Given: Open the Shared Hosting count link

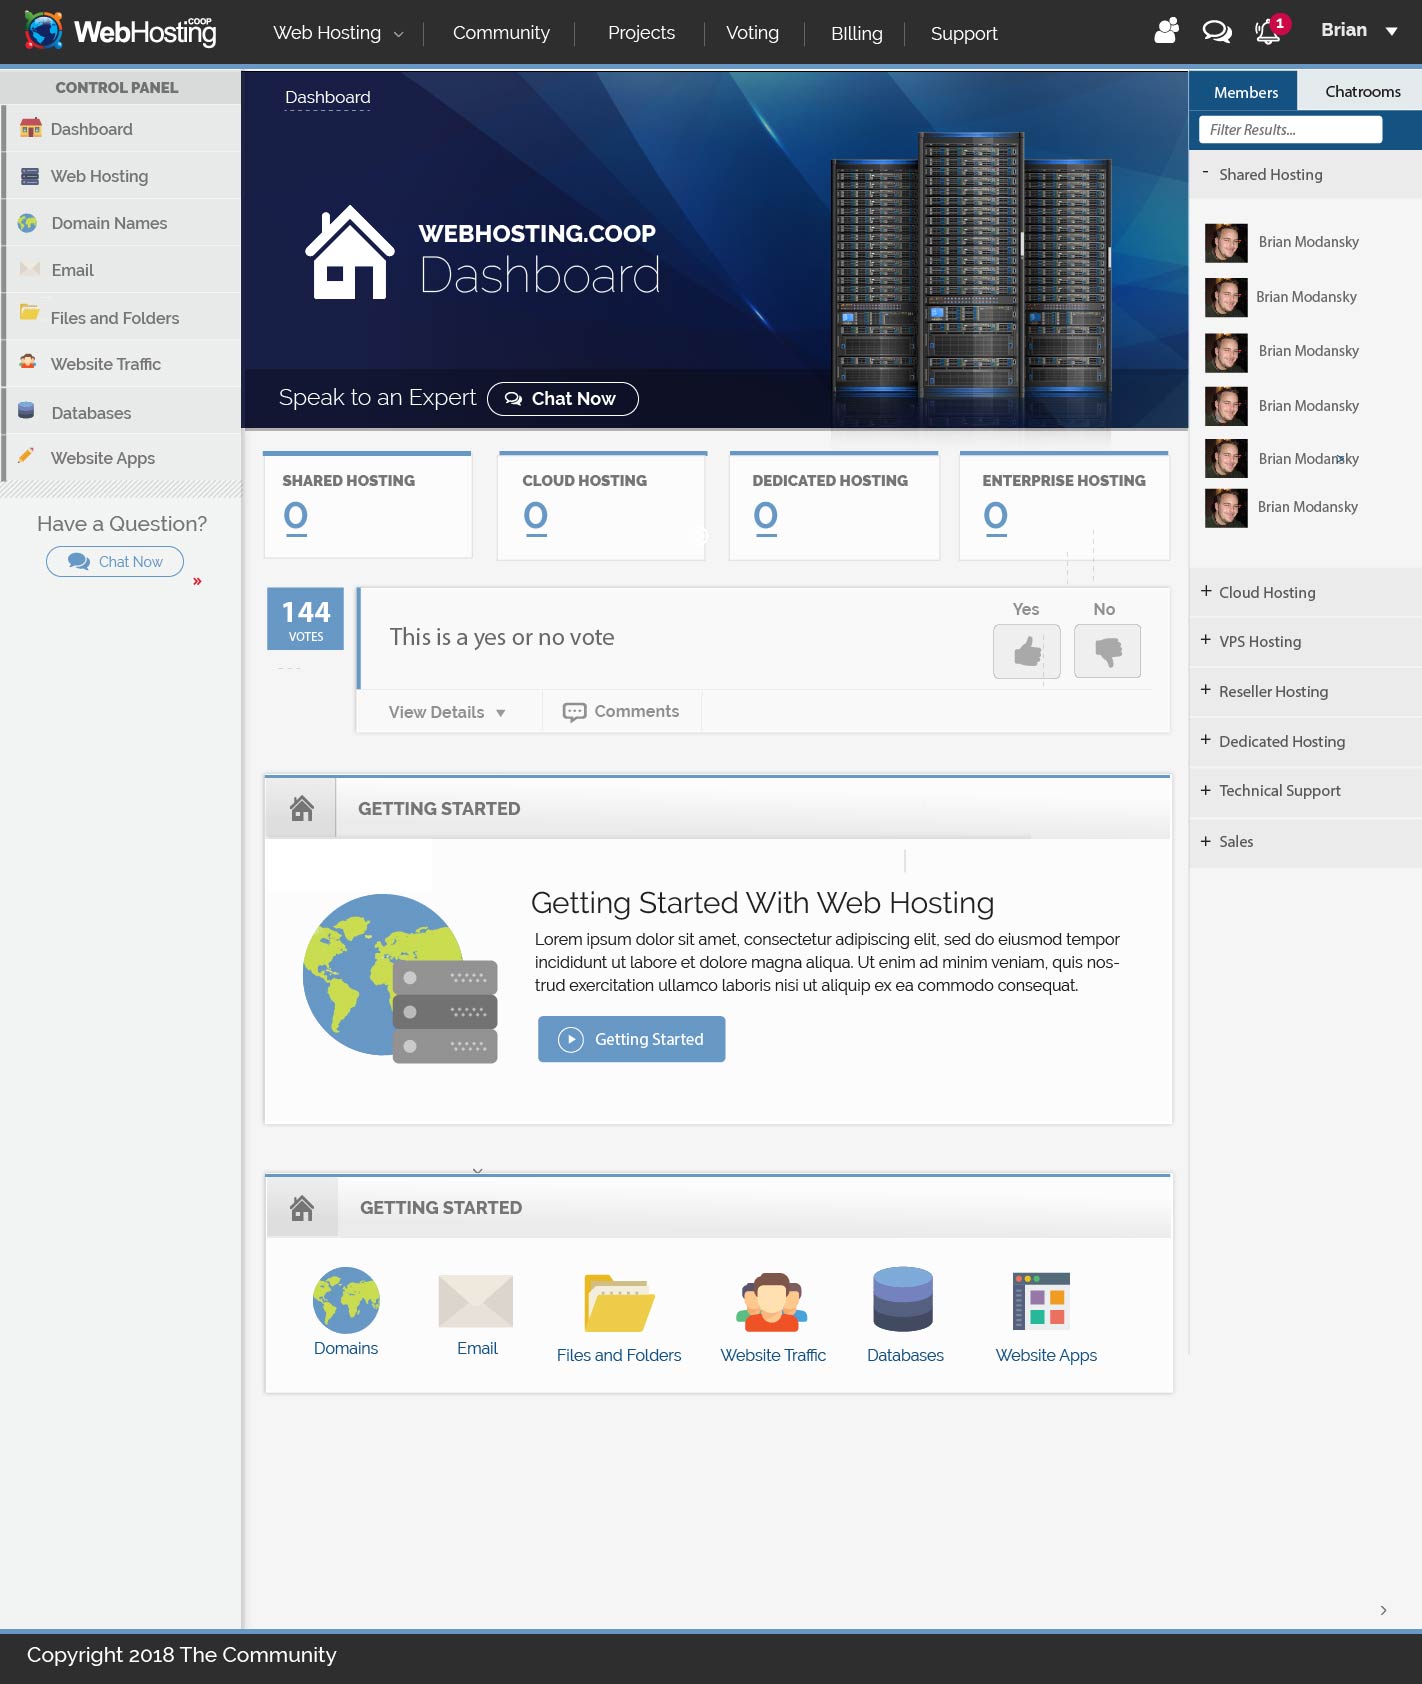Looking at the screenshot, I should (x=295, y=516).
